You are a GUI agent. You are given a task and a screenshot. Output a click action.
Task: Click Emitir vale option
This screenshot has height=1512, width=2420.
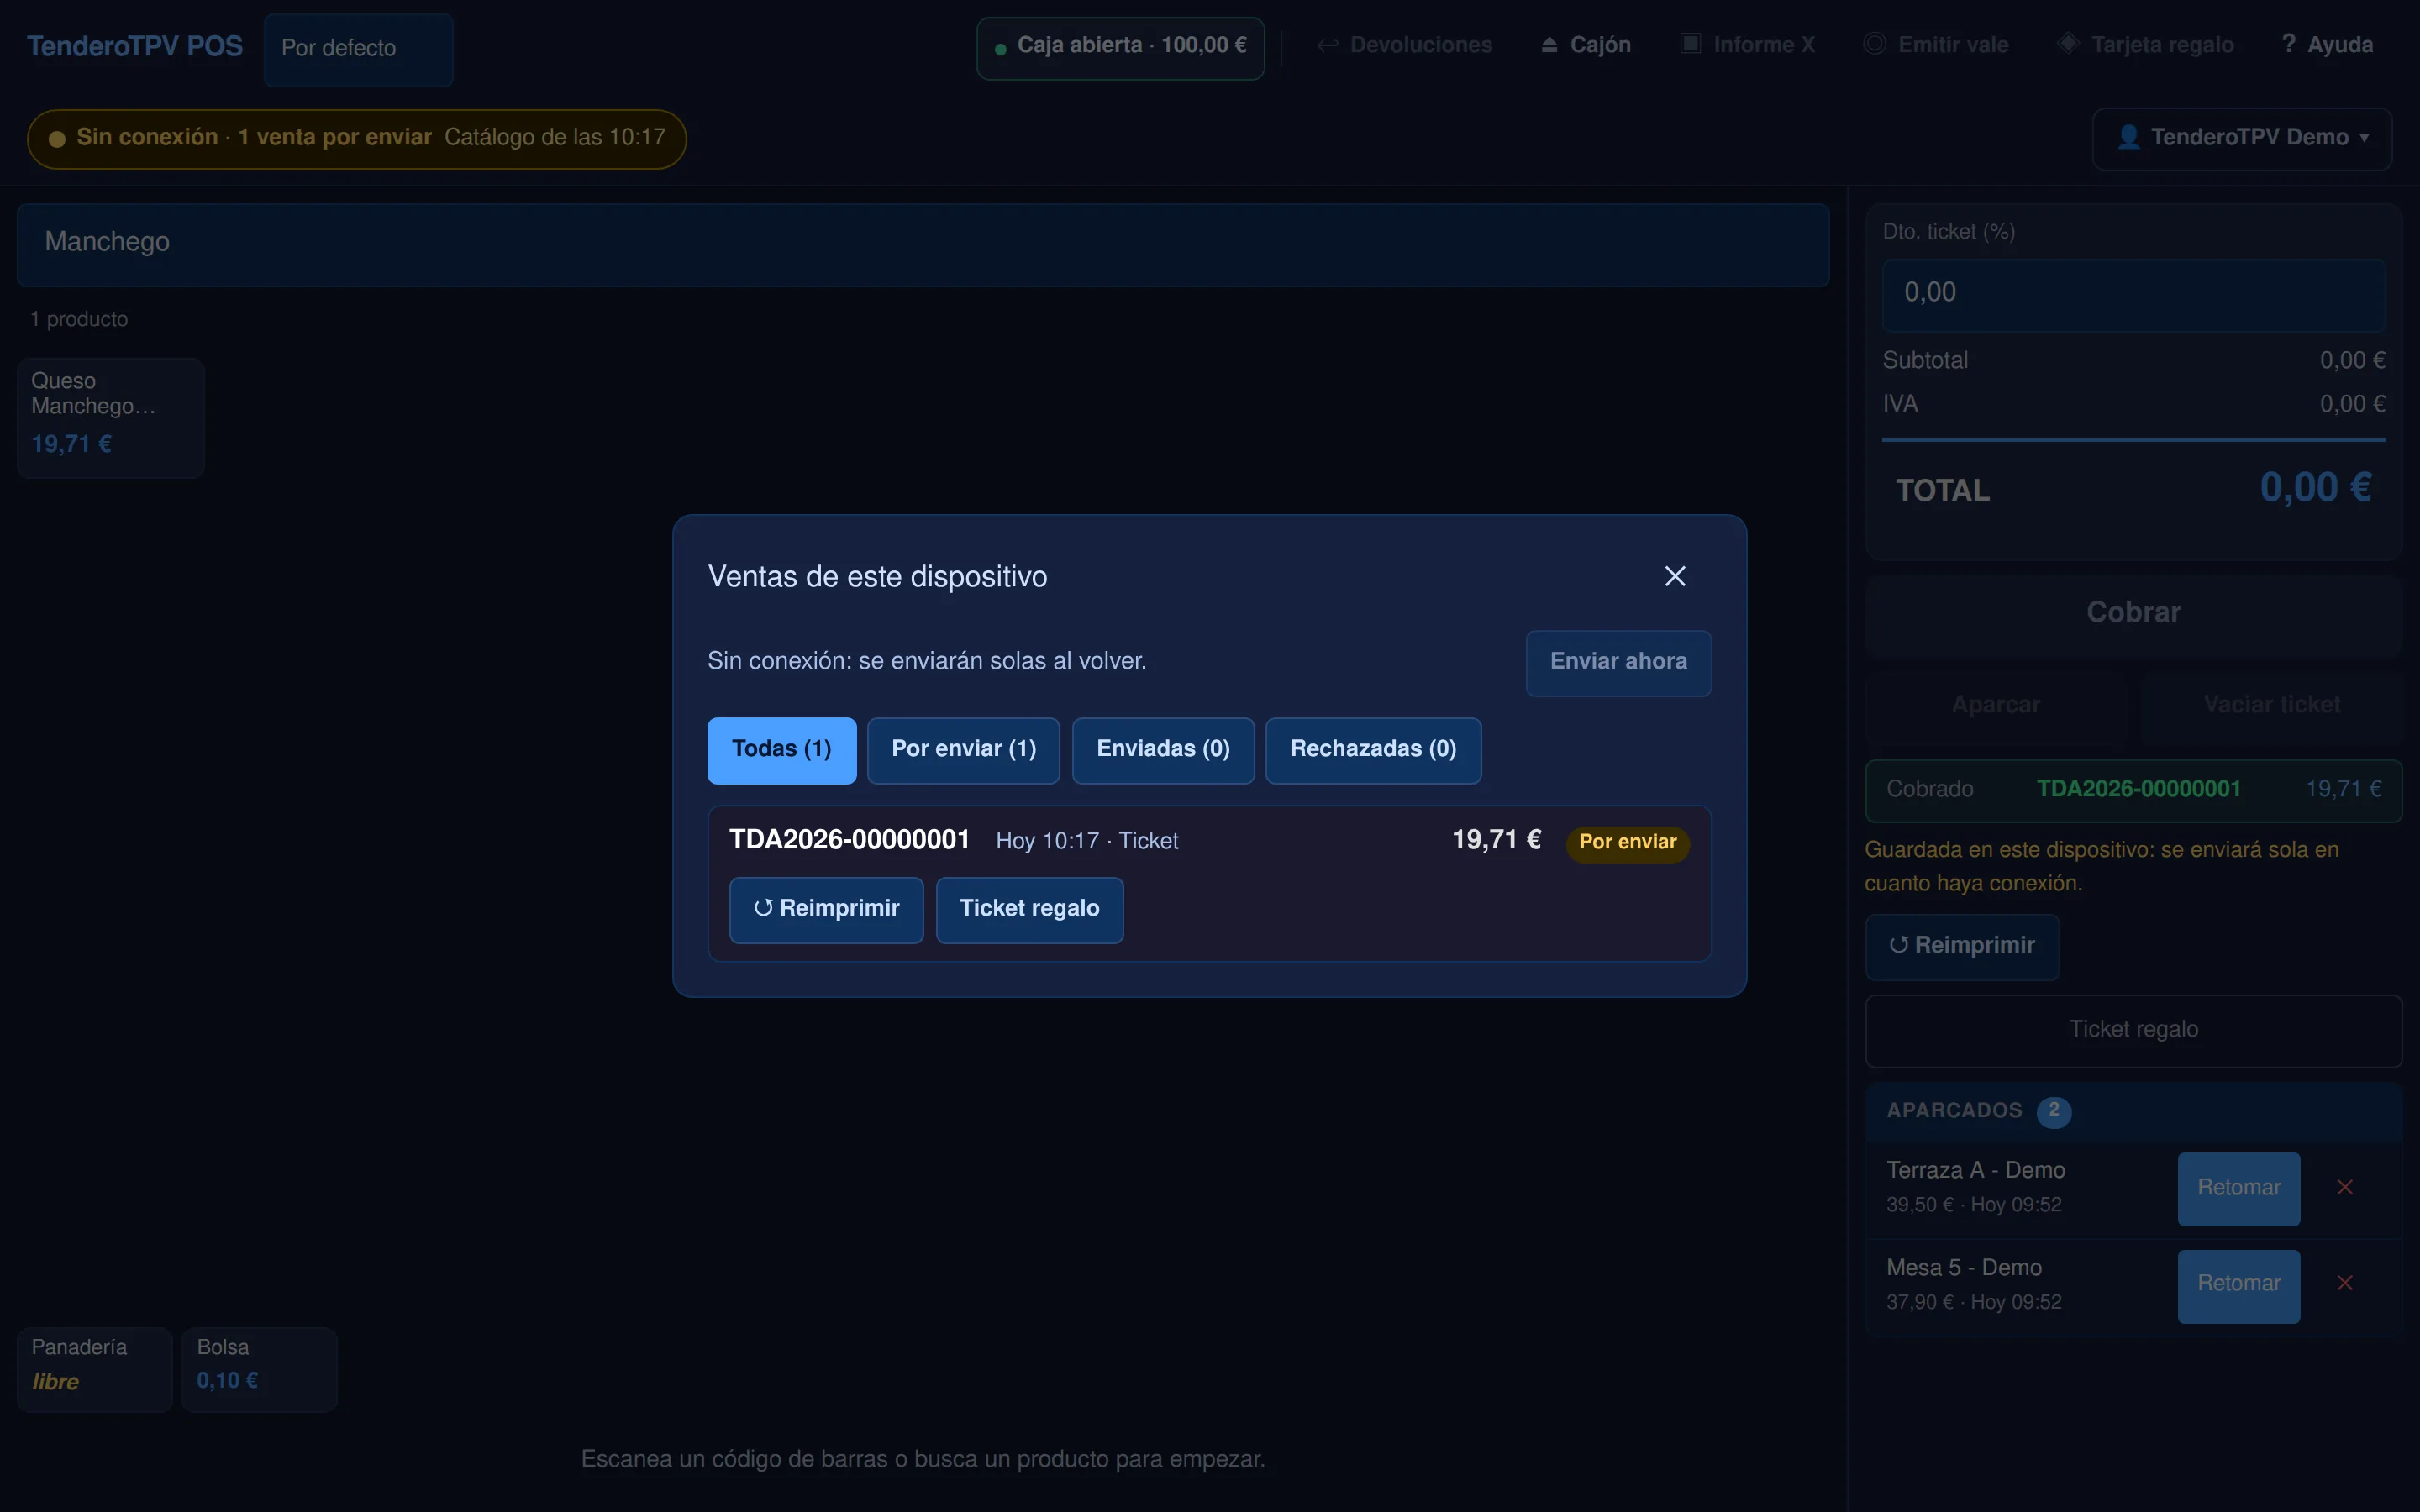click(1936, 45)
